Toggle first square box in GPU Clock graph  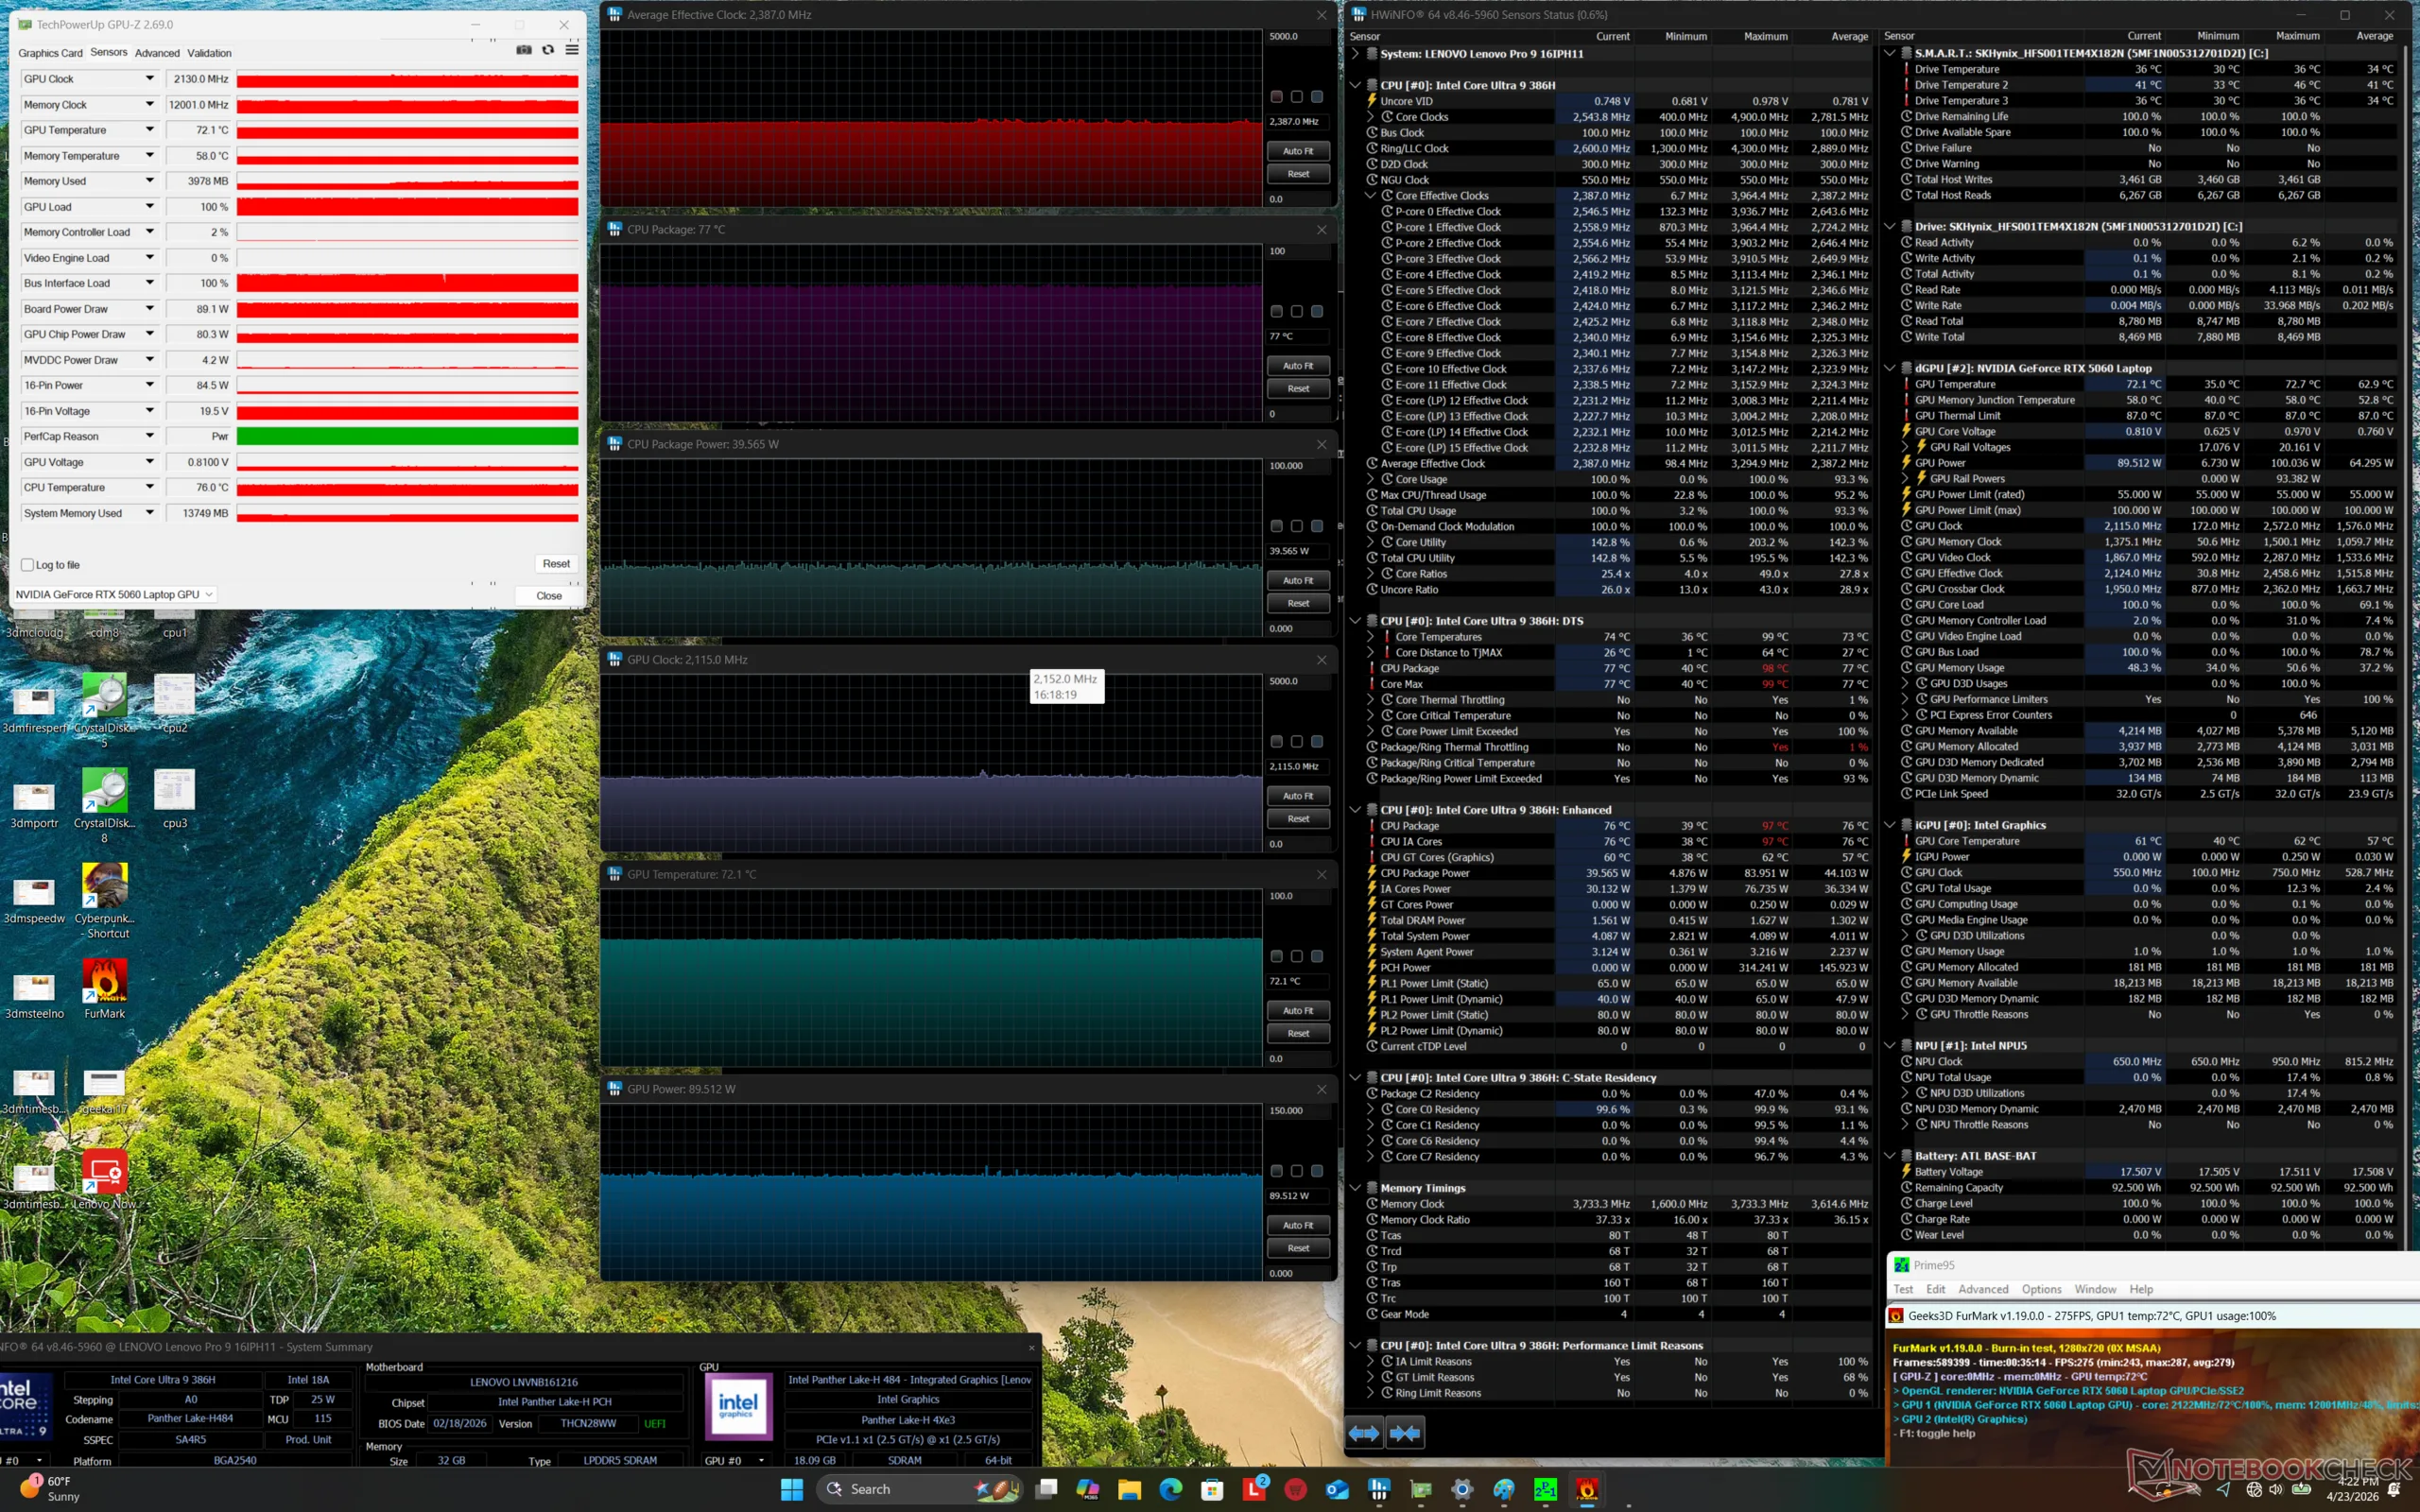1276,741
